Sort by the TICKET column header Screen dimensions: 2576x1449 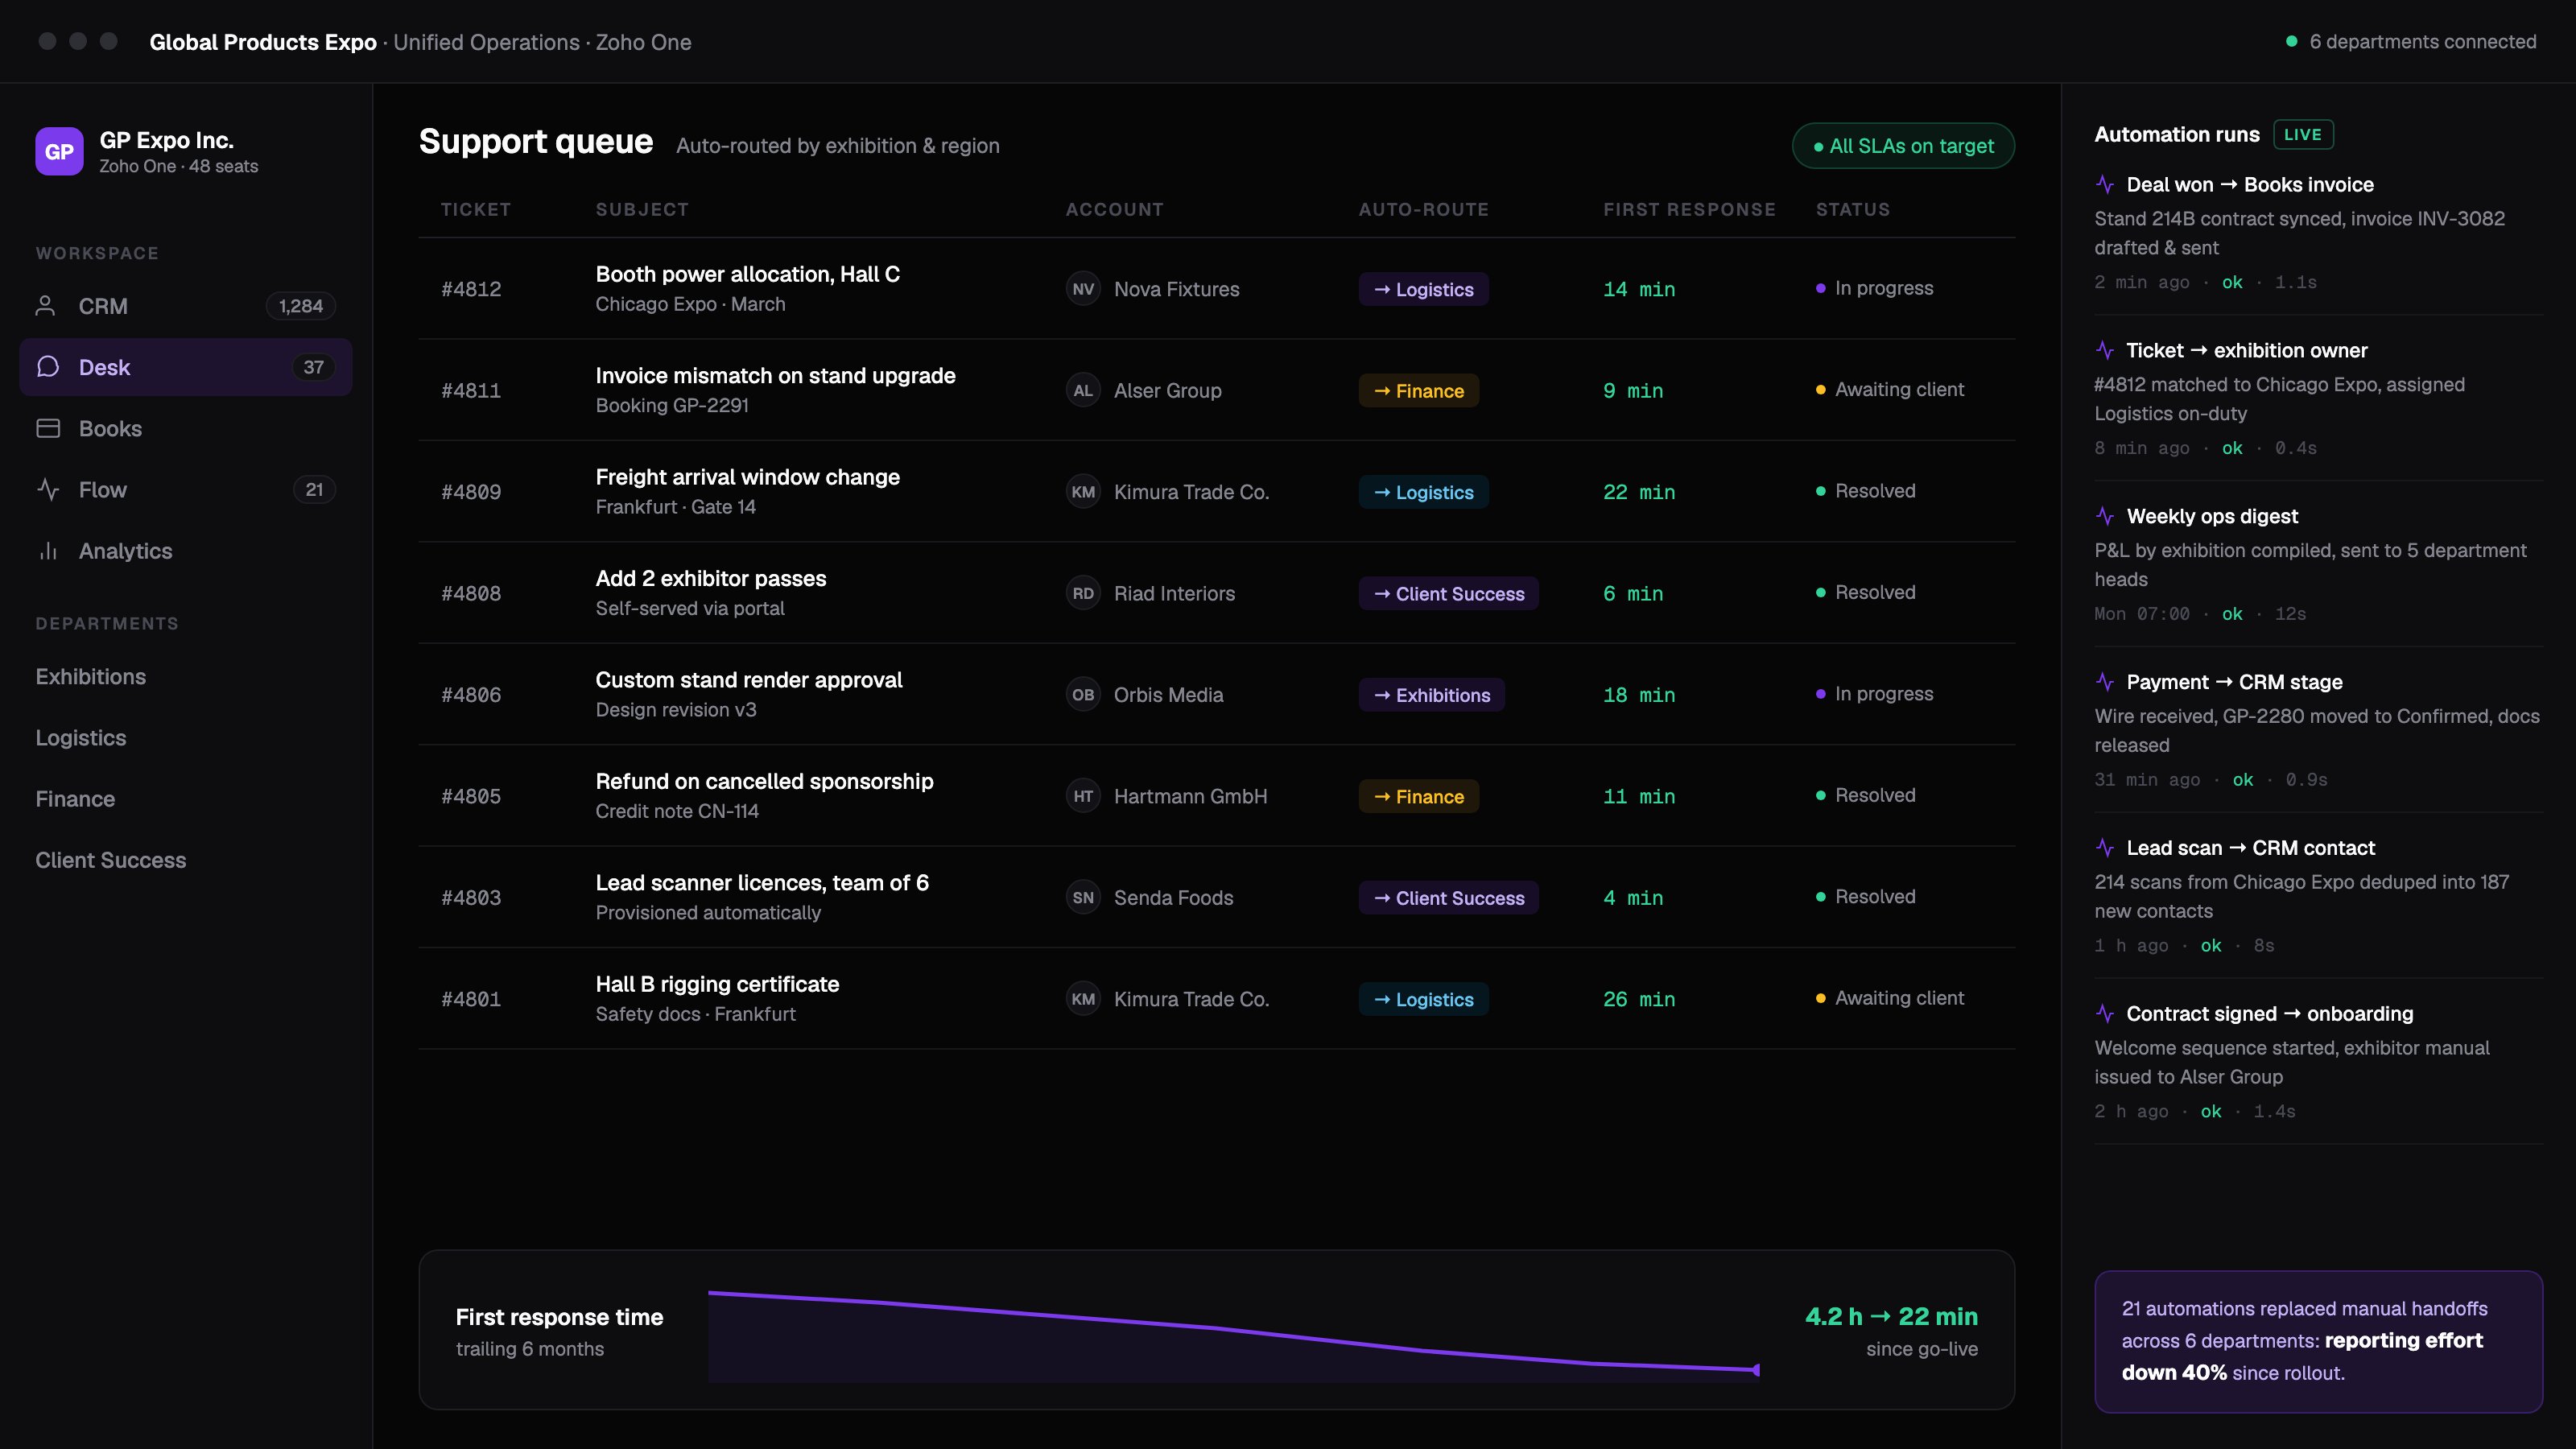point(476,209)
